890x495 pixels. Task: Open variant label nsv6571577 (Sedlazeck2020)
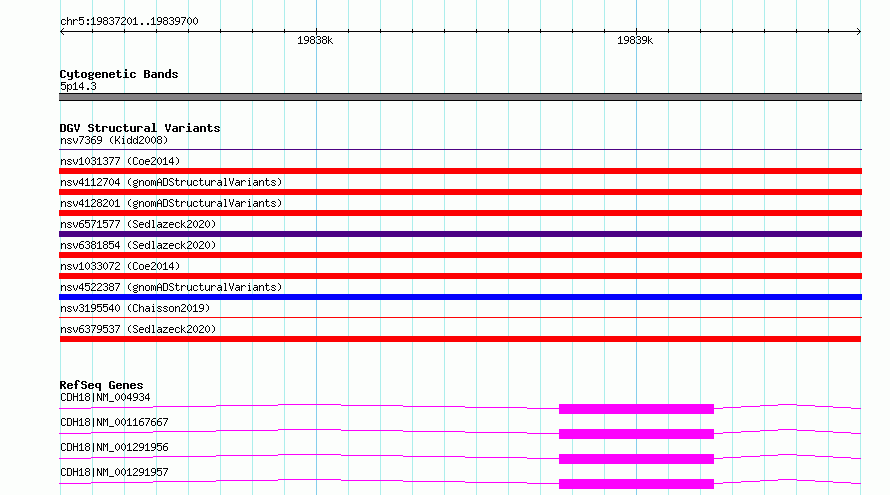(138, 224)
